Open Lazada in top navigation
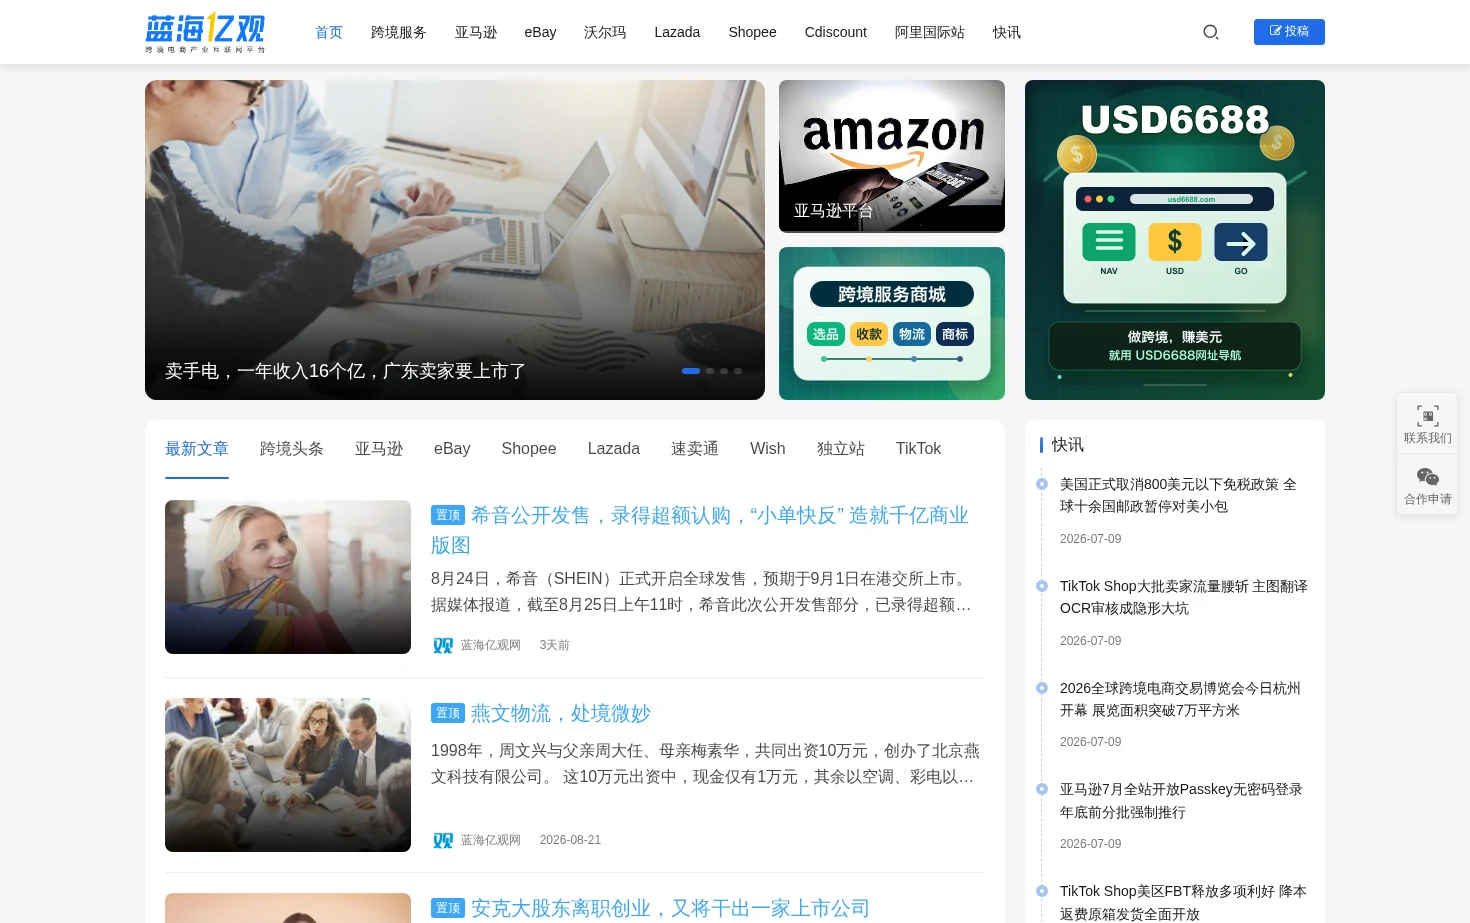 pyautogui.click(x=677, y=32)
